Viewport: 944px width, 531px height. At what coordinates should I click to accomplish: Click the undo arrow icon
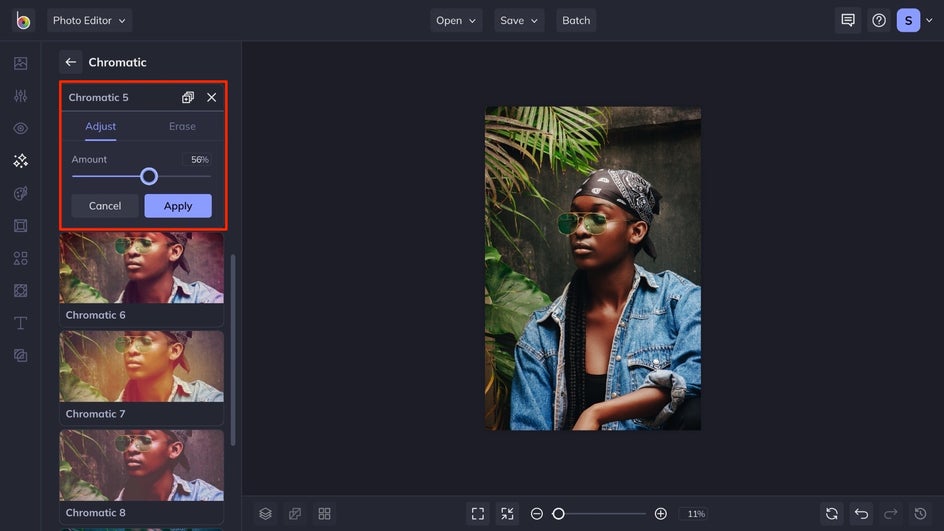click(x=862, y=514)
